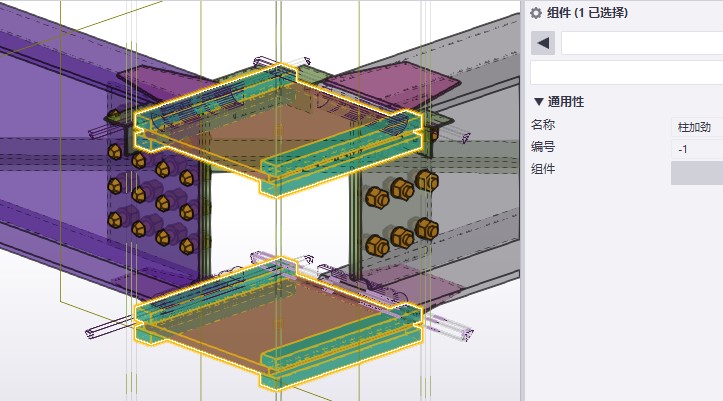Click the field beside the back arrow
Image resolution: width=723 pixels, height=401 pixels.
point(642,43)
